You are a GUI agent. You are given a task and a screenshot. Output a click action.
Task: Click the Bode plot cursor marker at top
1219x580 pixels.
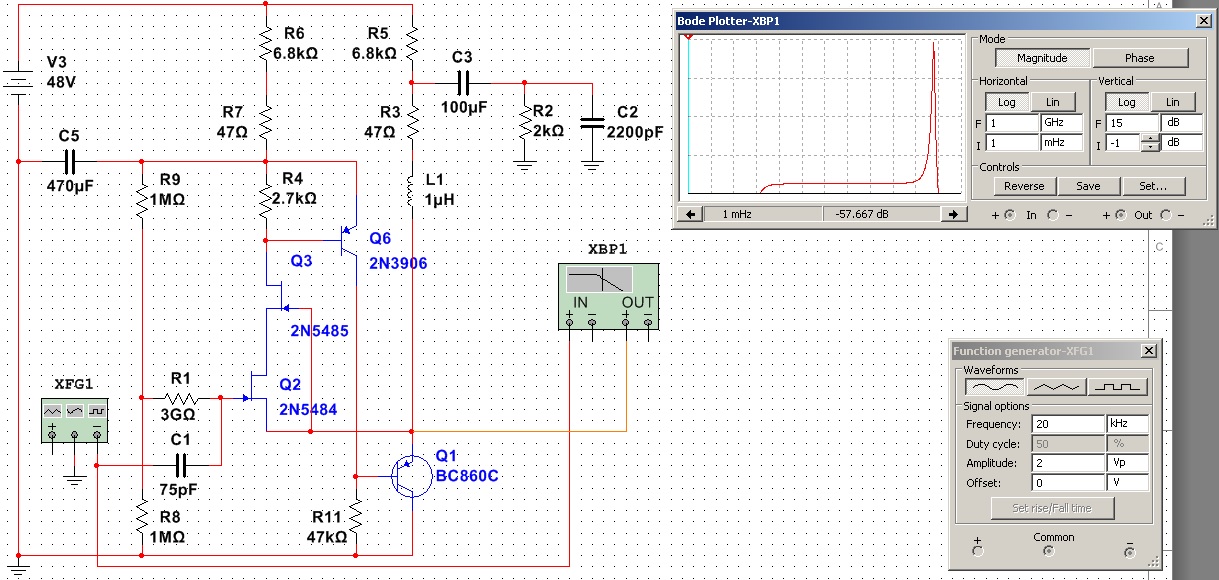[x=688, y=38]
